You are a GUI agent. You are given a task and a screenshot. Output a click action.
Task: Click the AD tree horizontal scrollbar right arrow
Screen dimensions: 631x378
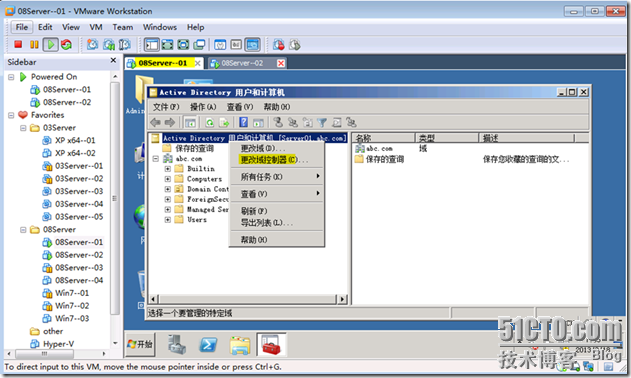click(x=342, y=299)
